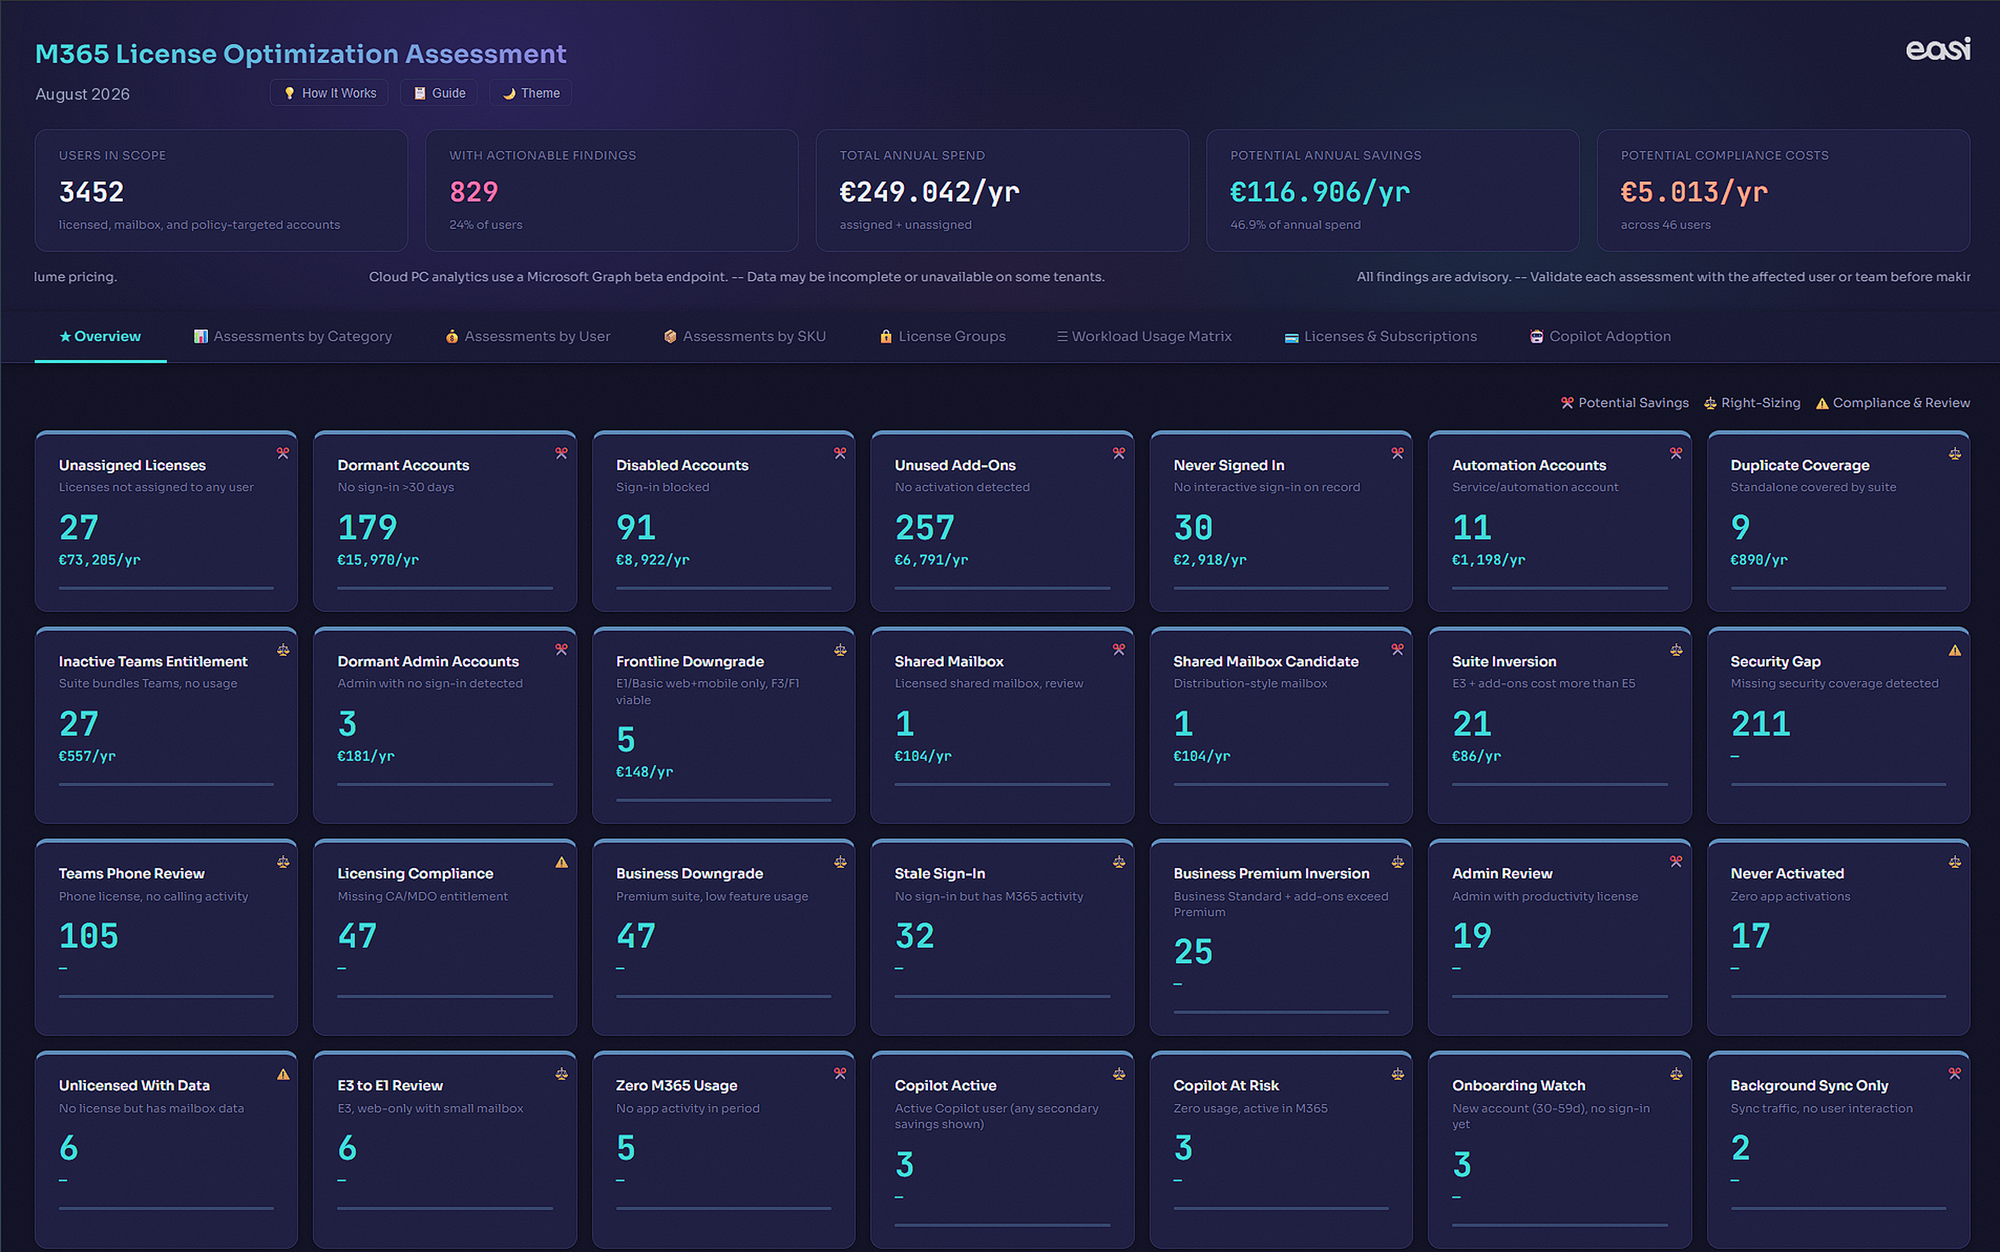
Task: Click the August 2026 date label
Action: [82, 94]
